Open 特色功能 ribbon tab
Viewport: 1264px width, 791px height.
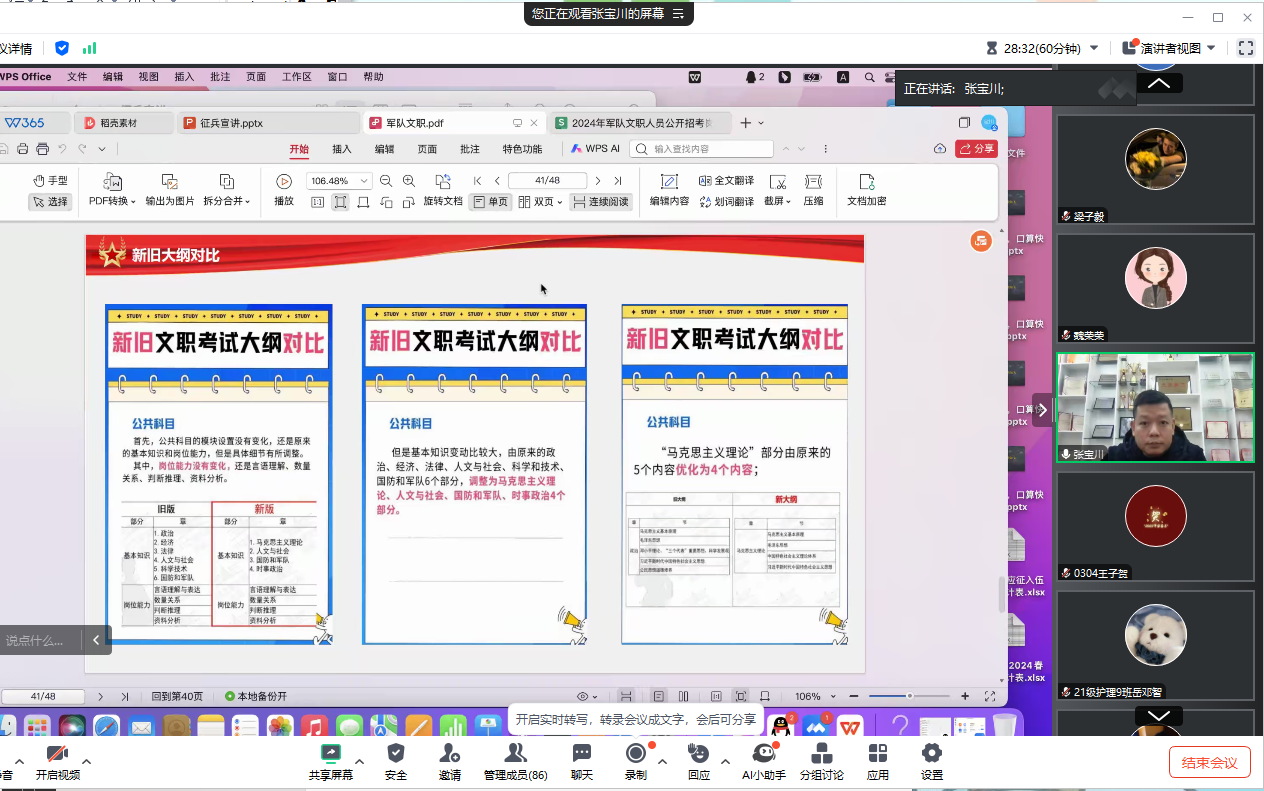[523, 149]
